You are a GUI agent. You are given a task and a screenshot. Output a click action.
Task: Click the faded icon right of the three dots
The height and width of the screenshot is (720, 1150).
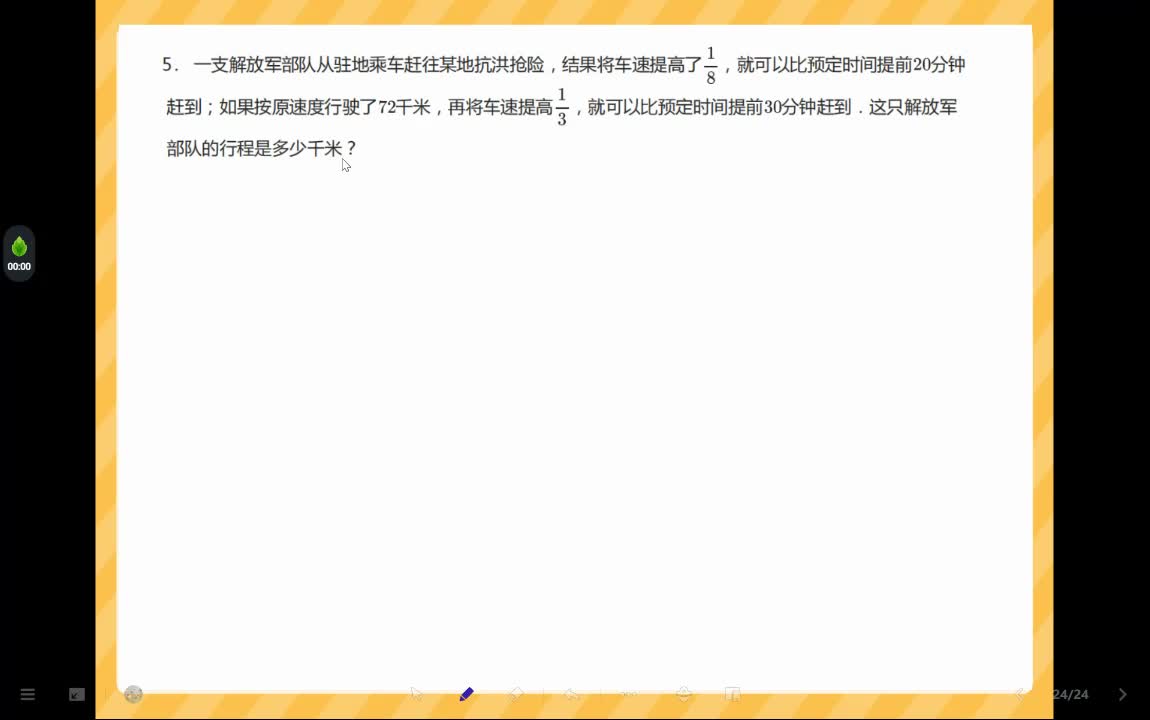[x=684, y=694]
